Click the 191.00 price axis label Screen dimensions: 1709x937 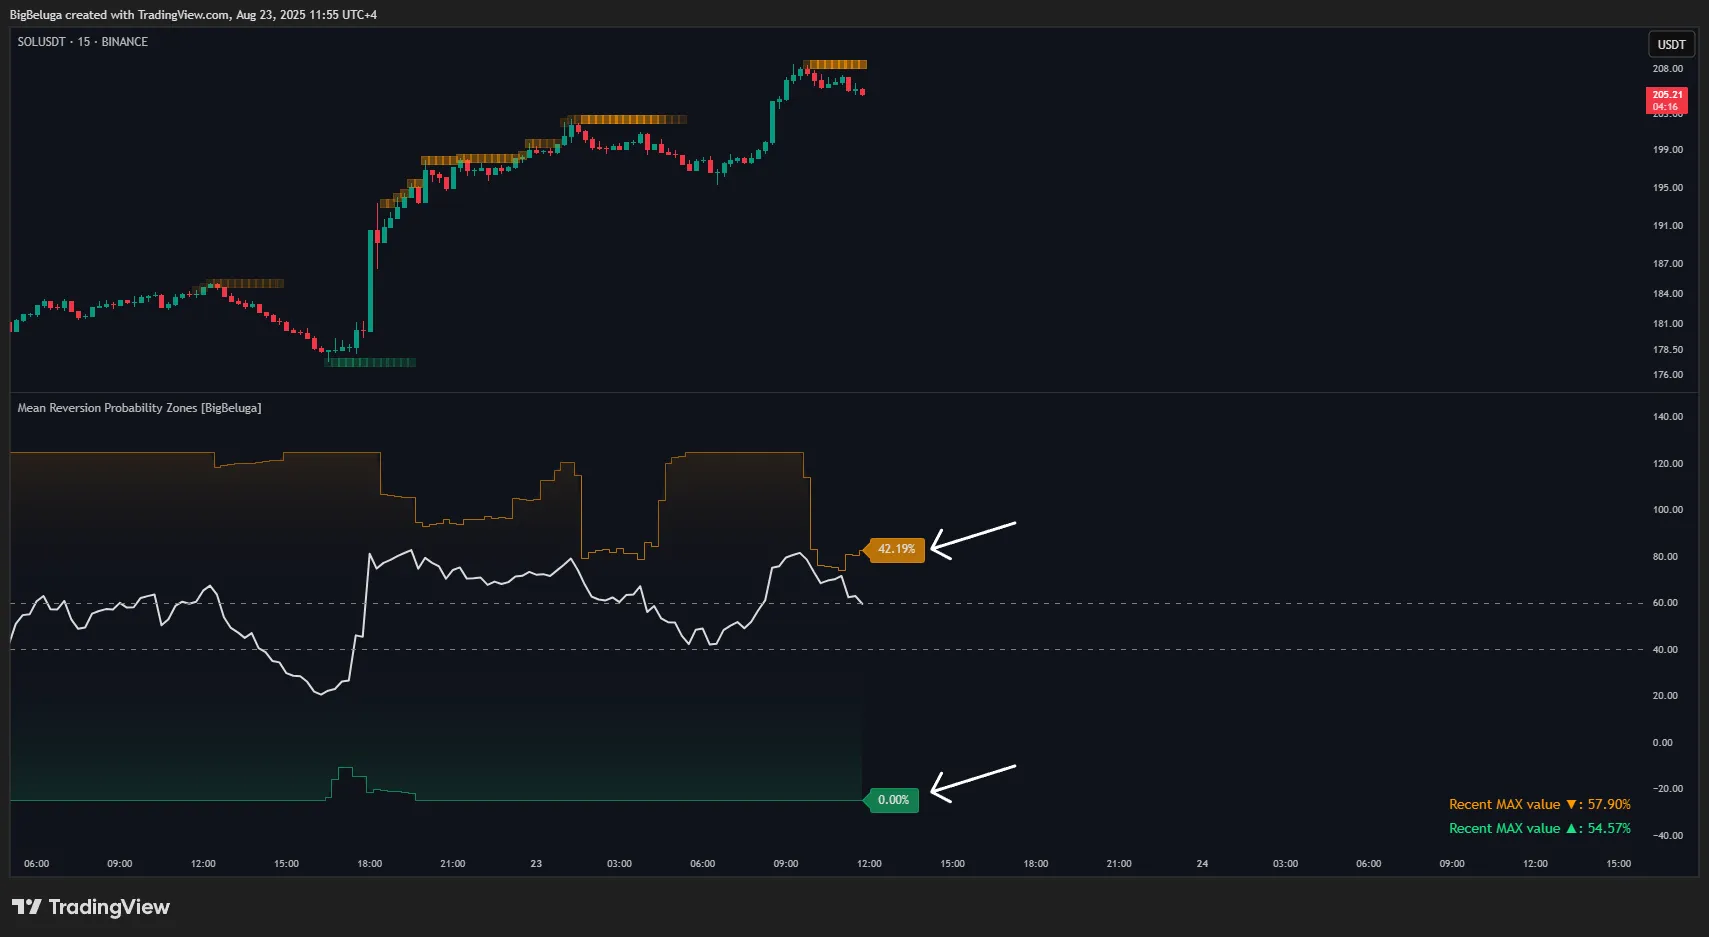(x=1667, y=226)
